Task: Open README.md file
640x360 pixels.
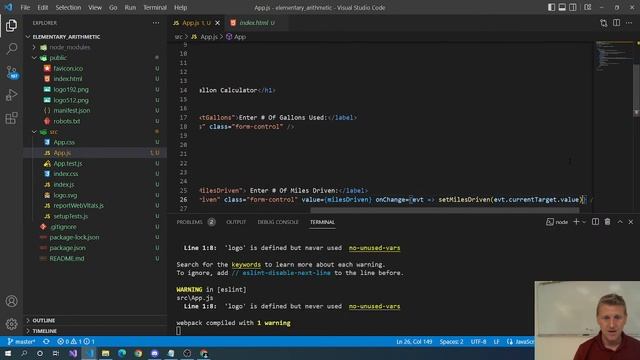Action: [x=67, y=258]
